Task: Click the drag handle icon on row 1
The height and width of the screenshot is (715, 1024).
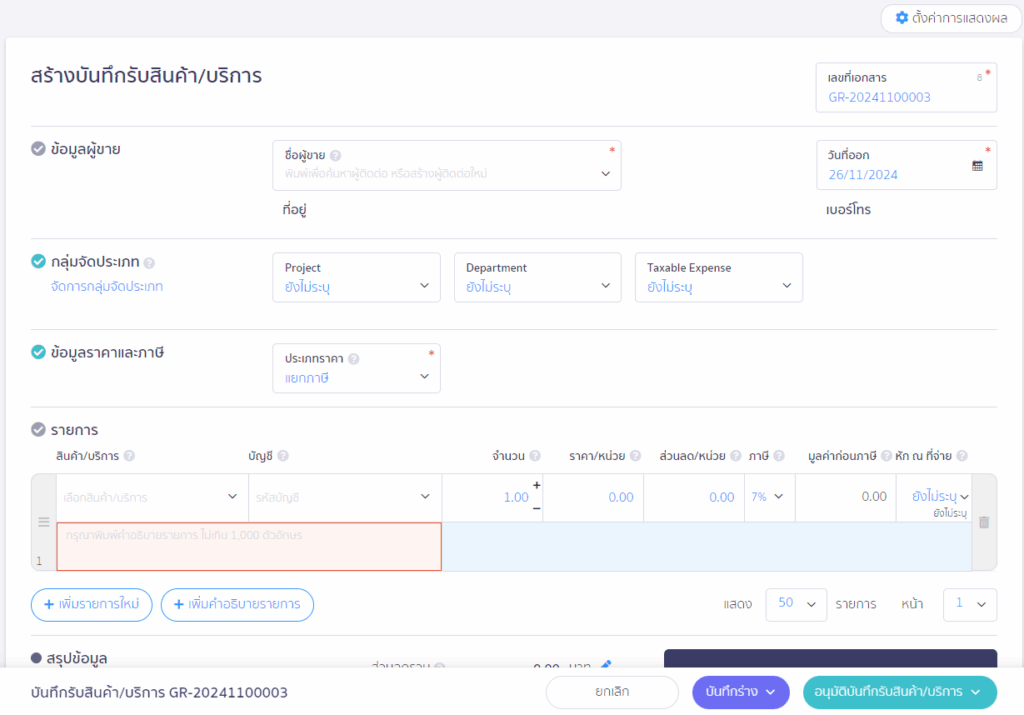Action: 43,522
